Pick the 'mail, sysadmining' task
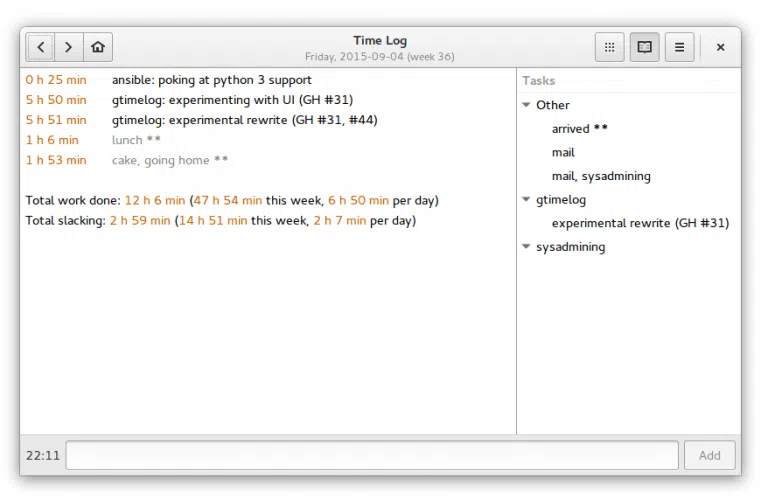768x499 pixels. [x=601, y=176]
